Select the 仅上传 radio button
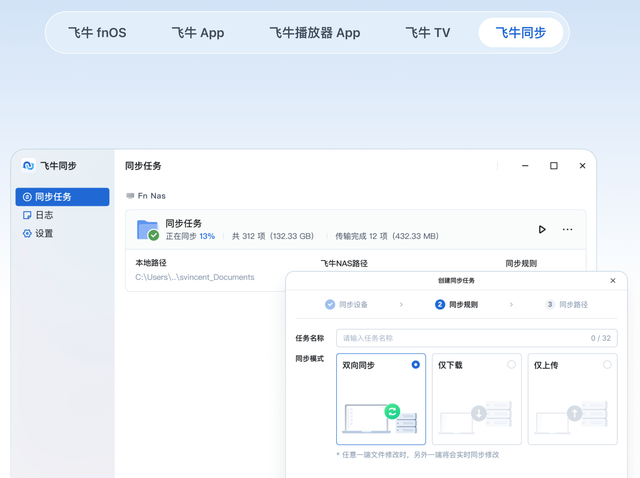Viewport: 640px width, 478px height. point(607,365)
